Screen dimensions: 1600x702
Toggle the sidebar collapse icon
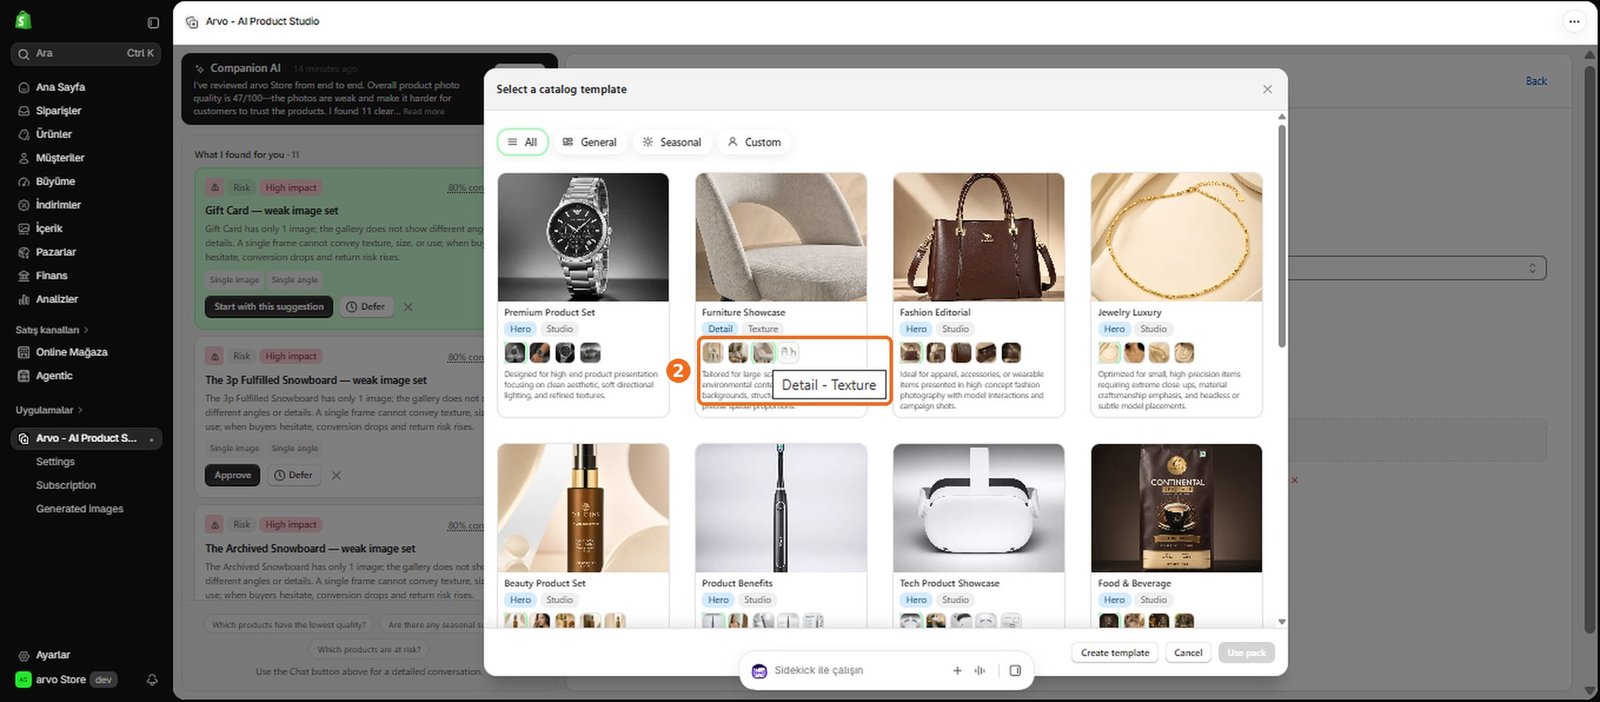153,22
